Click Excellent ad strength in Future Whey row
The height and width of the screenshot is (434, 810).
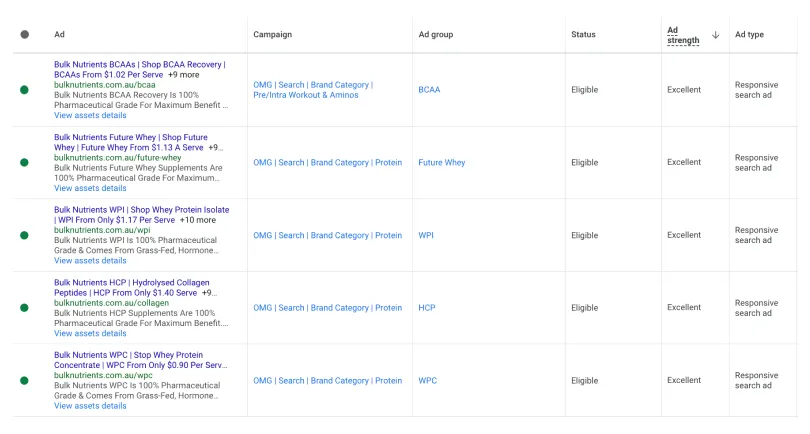pos(684,162)
